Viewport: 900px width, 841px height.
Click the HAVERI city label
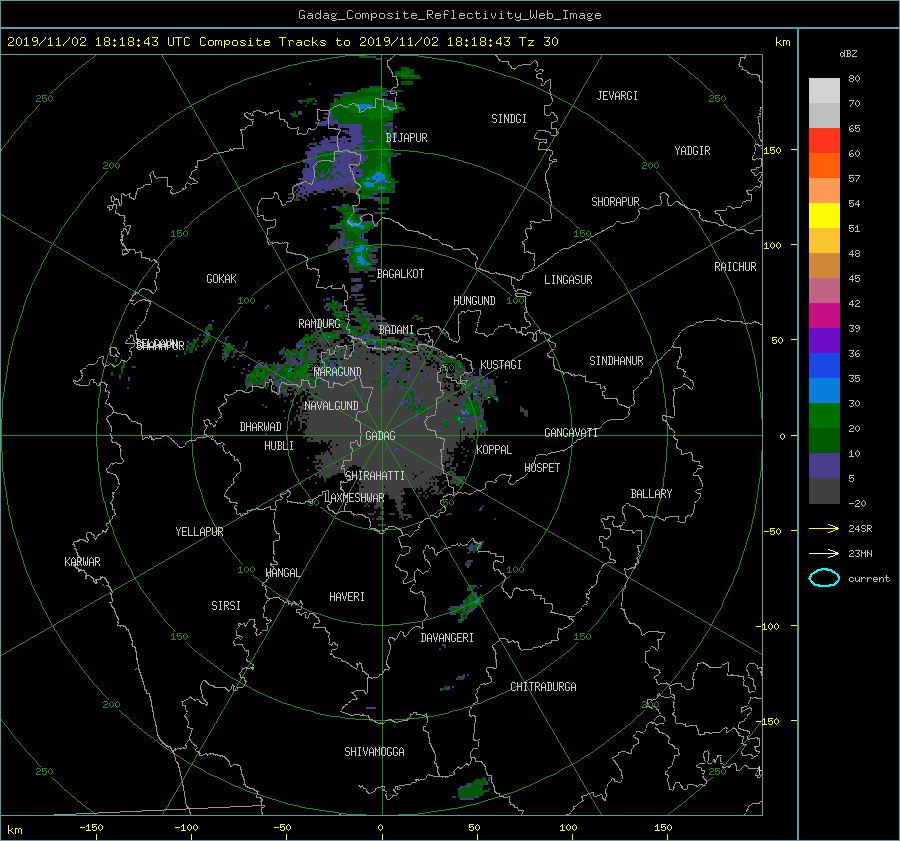pos(347,597)
